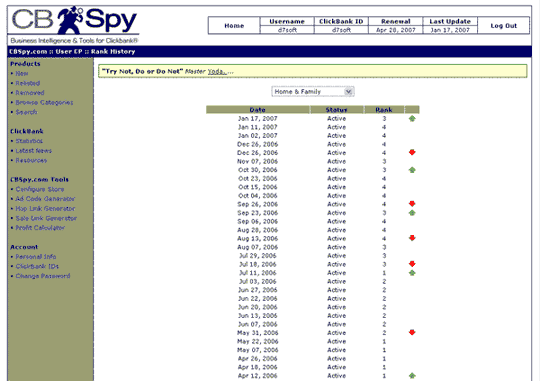The width and height of the screenshot is (540, 381).
Task: Open the Home & Family category dropdown
Action: [313, 92]
